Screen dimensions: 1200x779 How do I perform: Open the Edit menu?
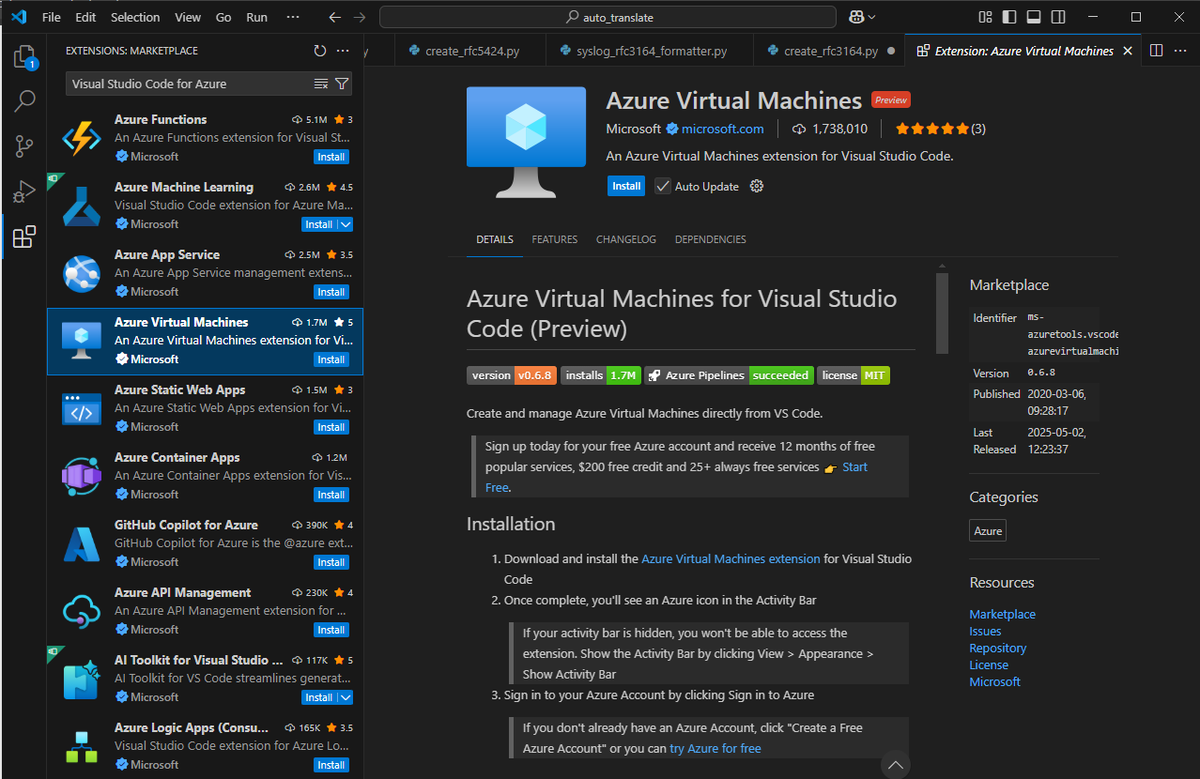tap(86, 17)
